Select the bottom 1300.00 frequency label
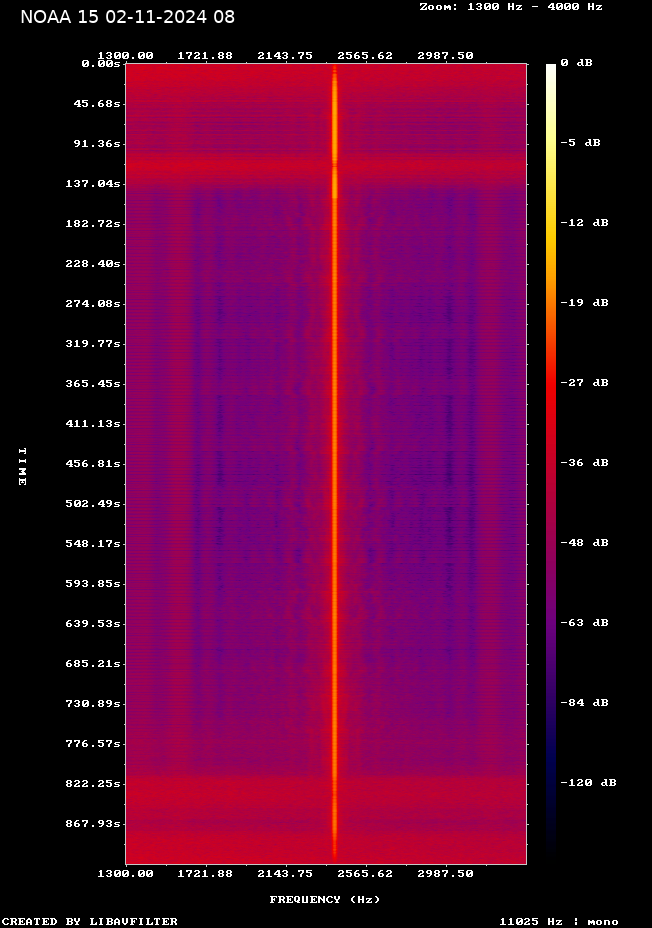This screenshot has width=652, height=928. point(125,873)
